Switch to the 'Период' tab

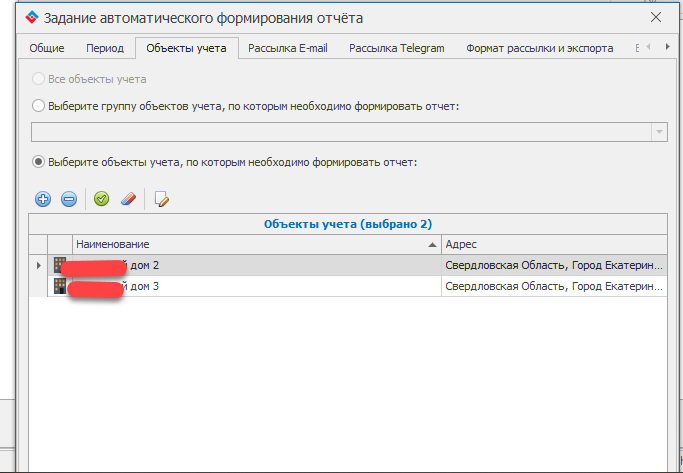[x=105, y=48]
